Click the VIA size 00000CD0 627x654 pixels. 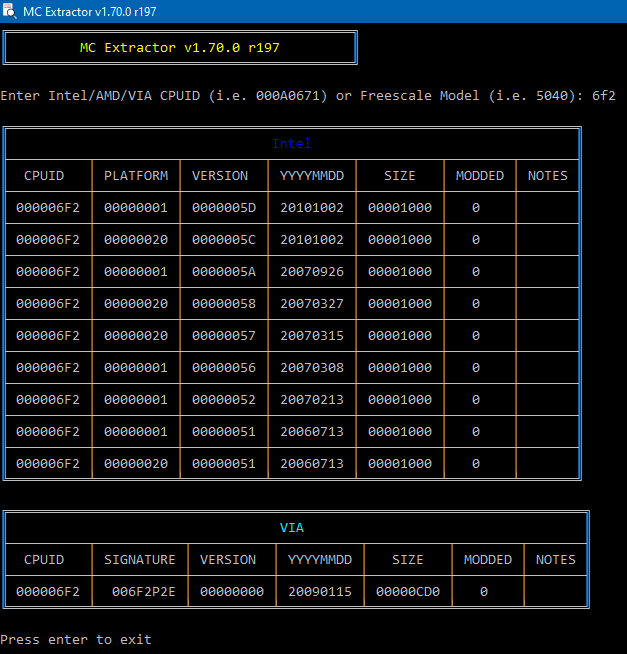pos(408,591)
